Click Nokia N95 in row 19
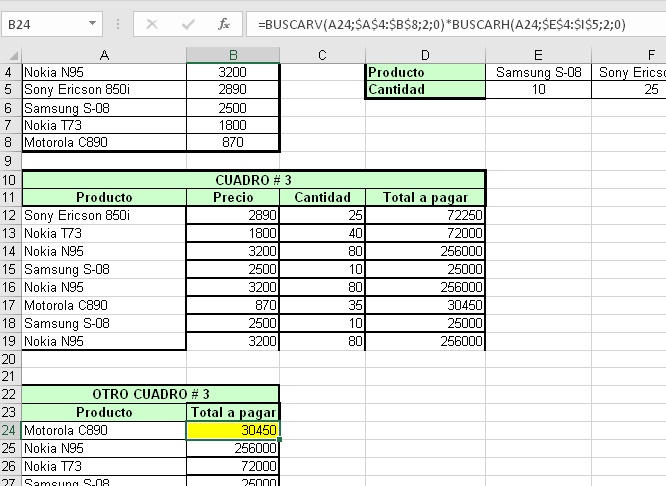Image resolution: width=666 pixels, height=486 pixels. tap(104, 341)
